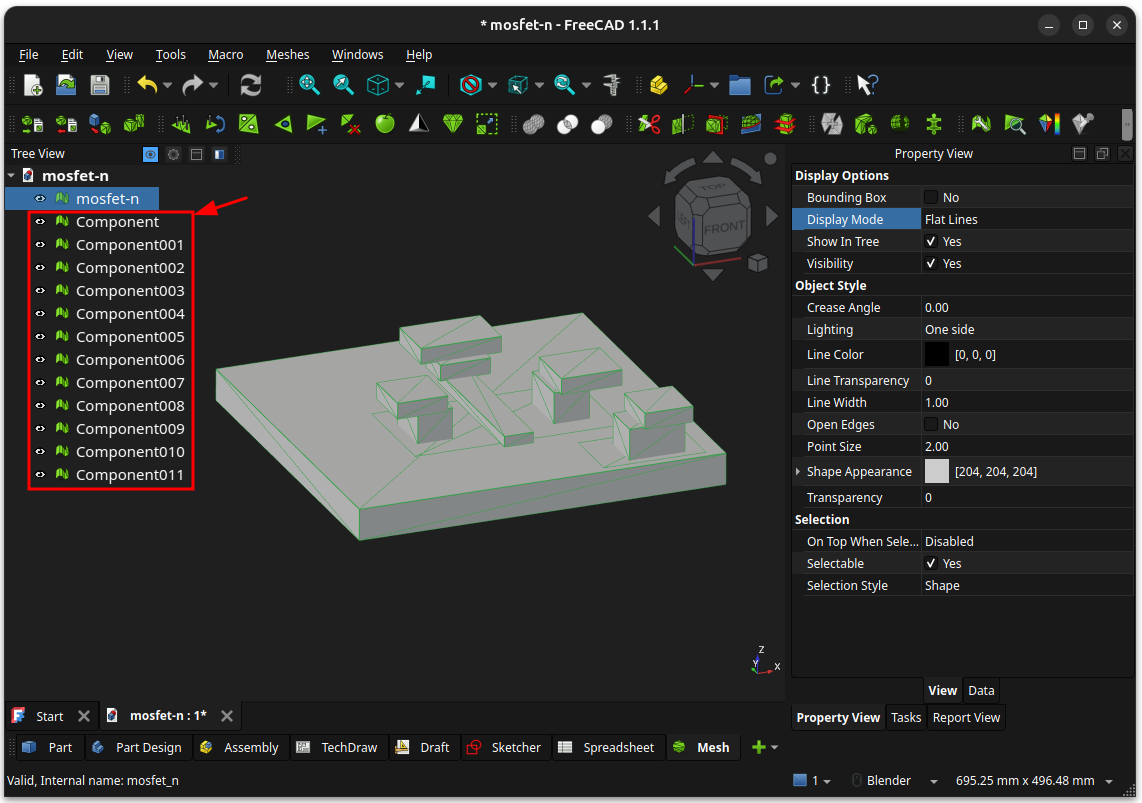Click the Measure caliper icon
Screen dimensions: 1142x803
[612, 85]
